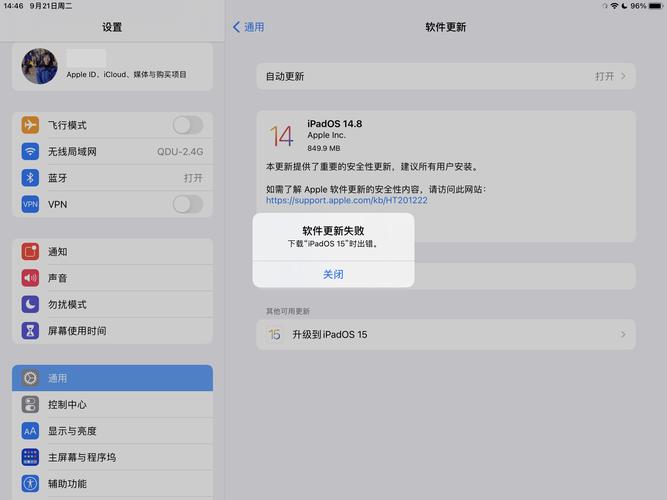Tap the 软件更新 page title

445,27
